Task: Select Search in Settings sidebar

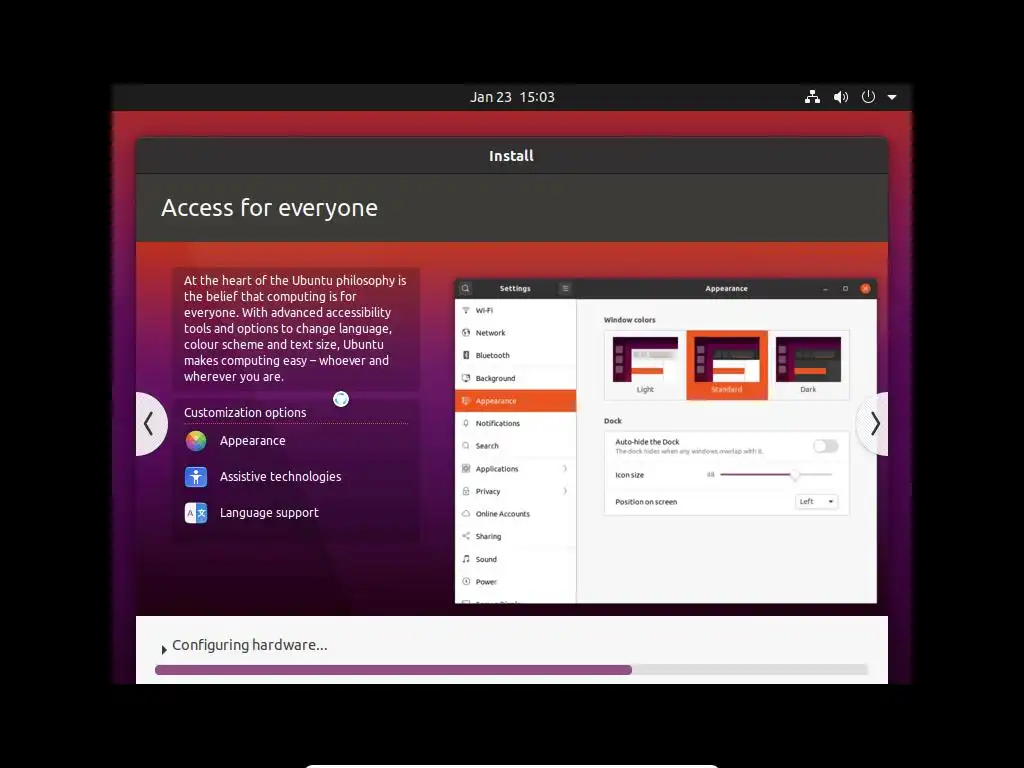Action: (x=515, y=446)
